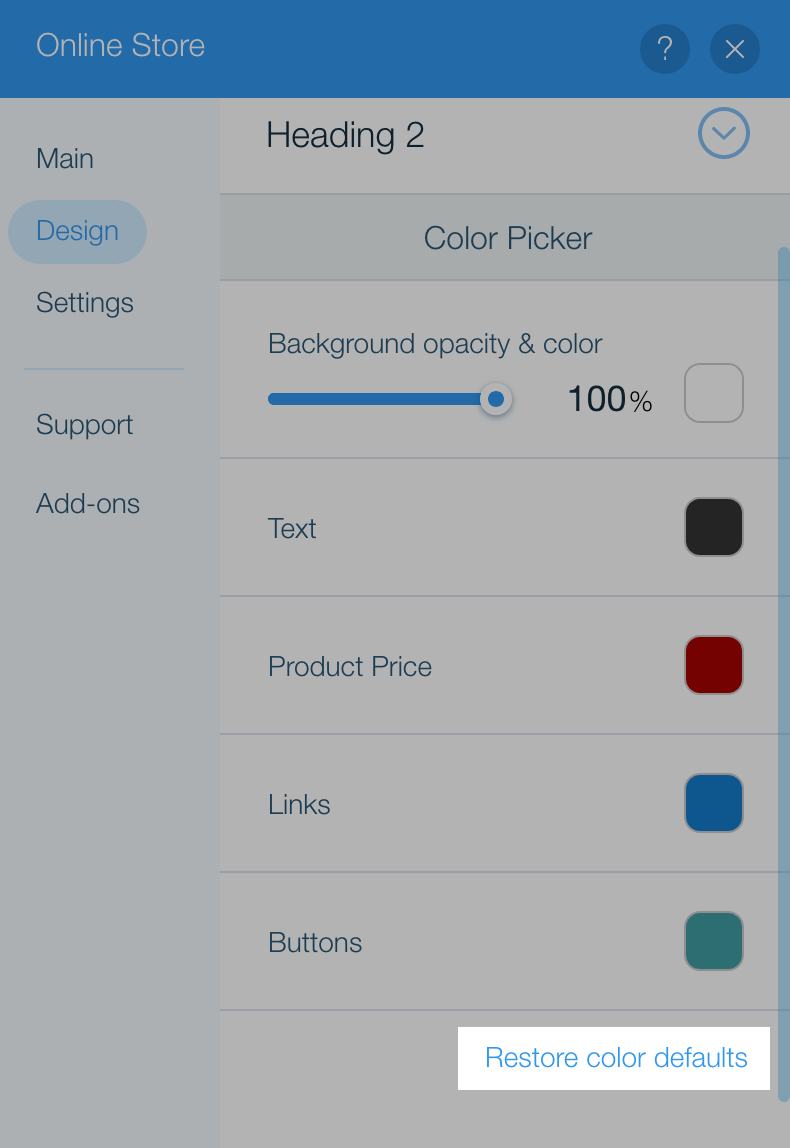This screenshot has height=1148, width=790.
Task: Go to the Main menu item
Action: tap(65, 159)
